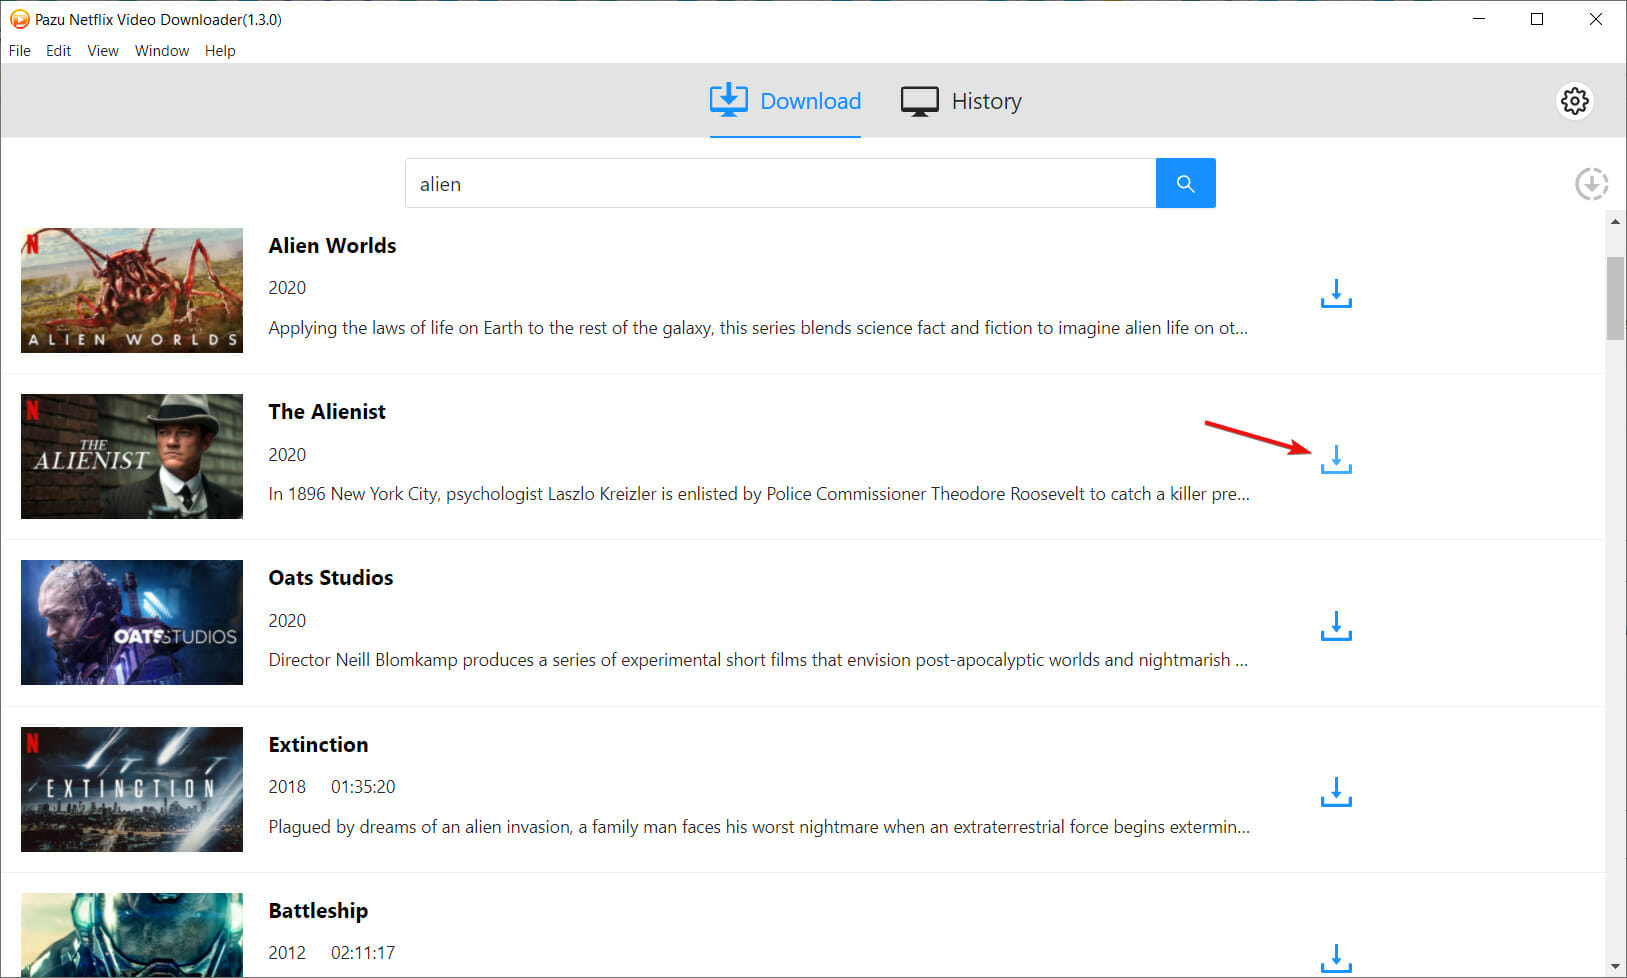
Task: Click the Battleship duration '02:11:17'
Action: [363, 953]
